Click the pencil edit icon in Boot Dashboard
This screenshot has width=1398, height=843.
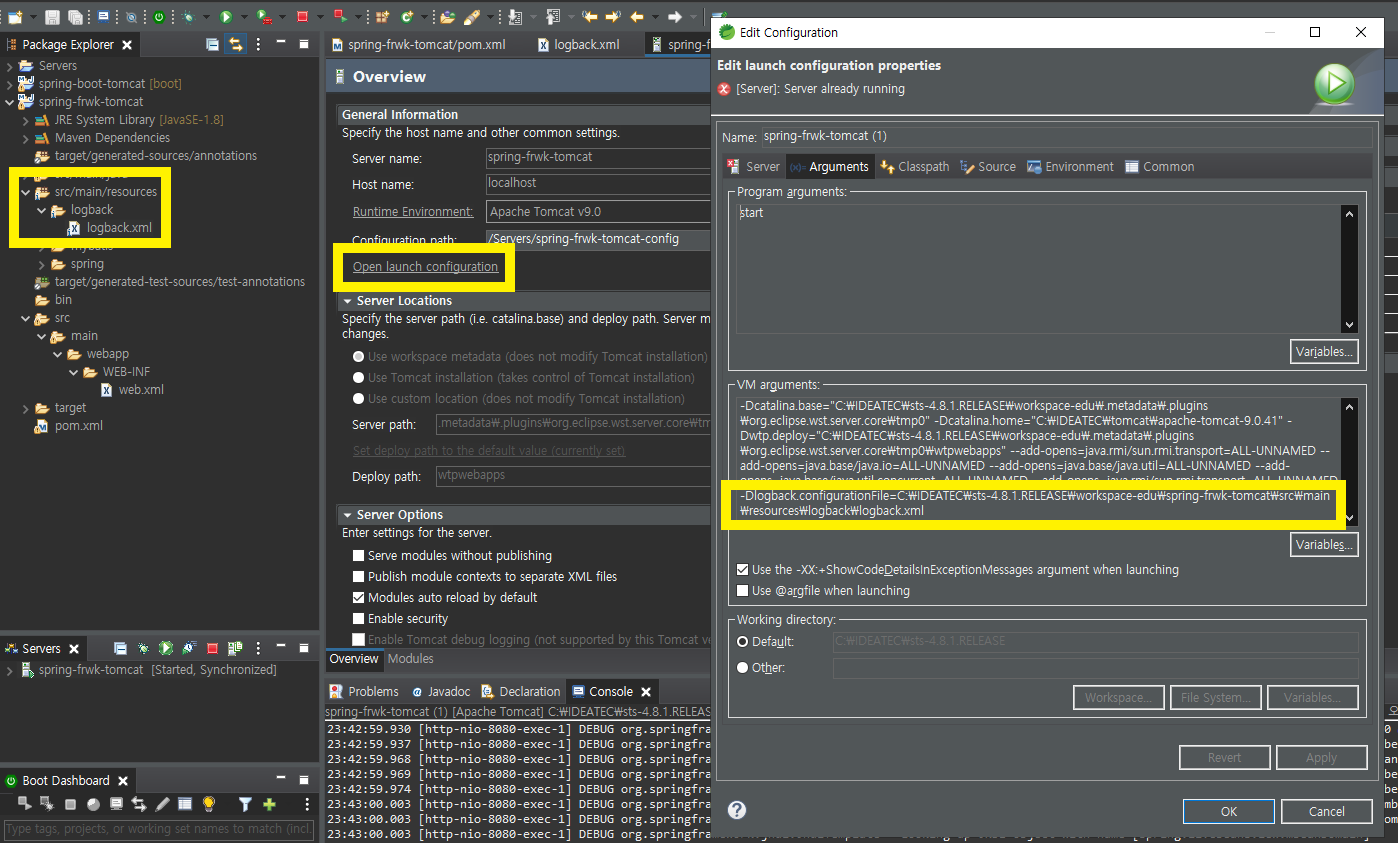(162, 804)
